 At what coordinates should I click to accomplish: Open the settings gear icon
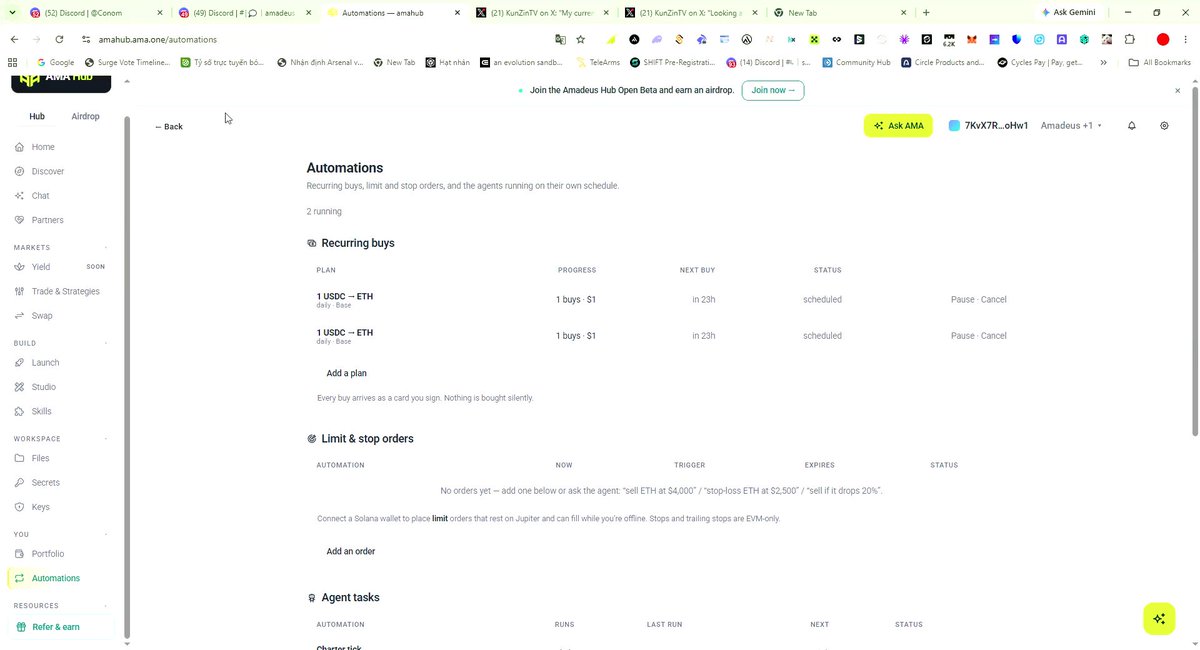tap(1164, 126)
